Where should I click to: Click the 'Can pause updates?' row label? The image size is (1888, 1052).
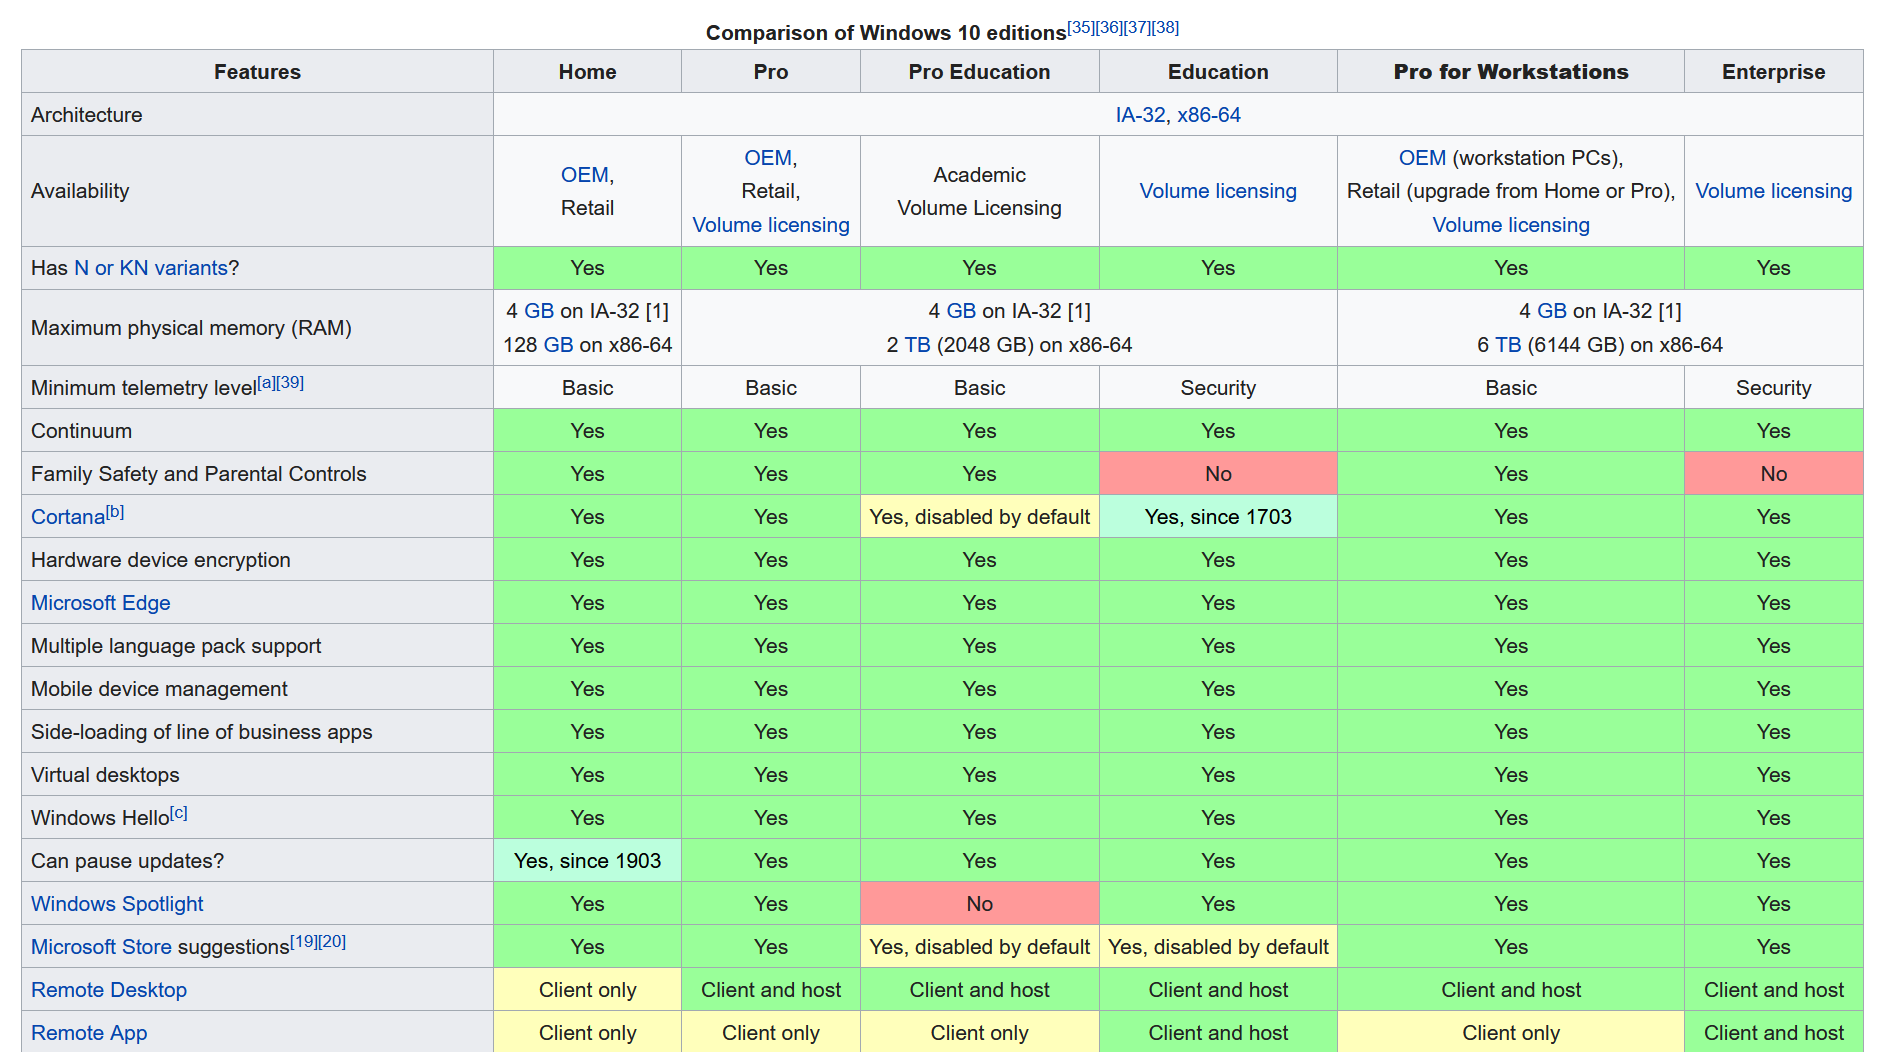coord(127,861)
